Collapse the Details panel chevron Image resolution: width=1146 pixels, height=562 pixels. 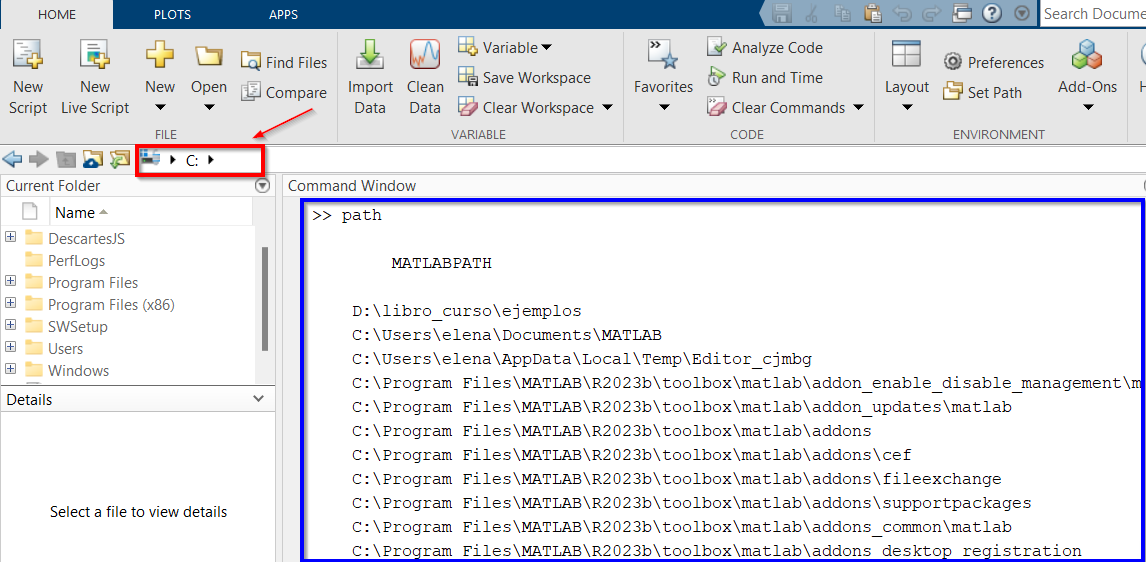pyautogui.click(x=258, y=399)
